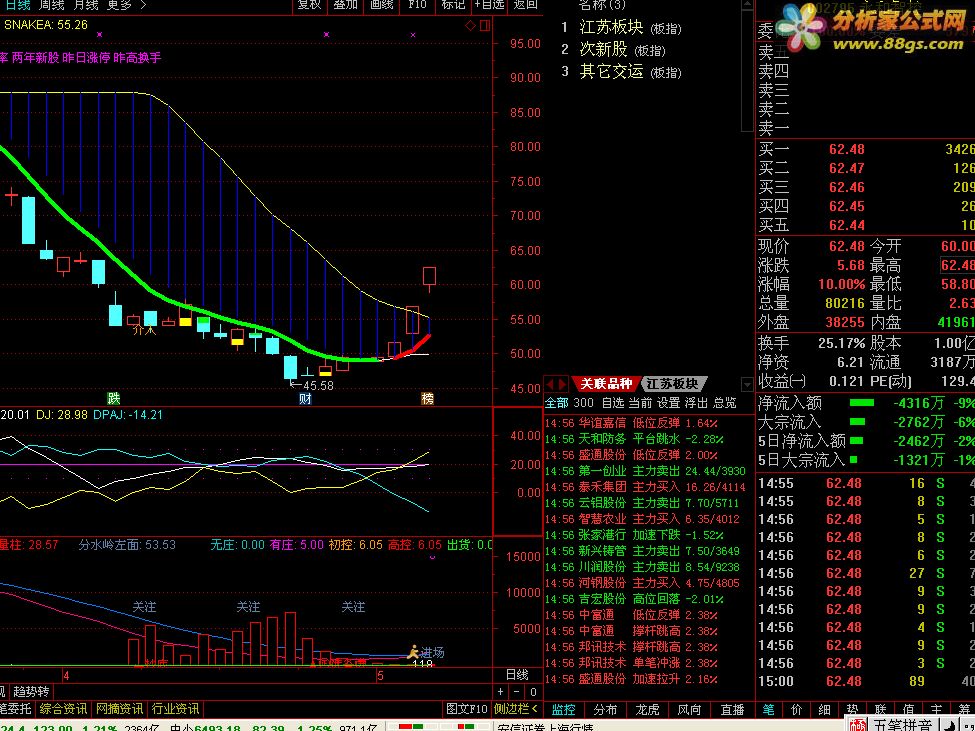Open the 风向 bottom tab
Screen dimensions: 975x731
[689, 709]
